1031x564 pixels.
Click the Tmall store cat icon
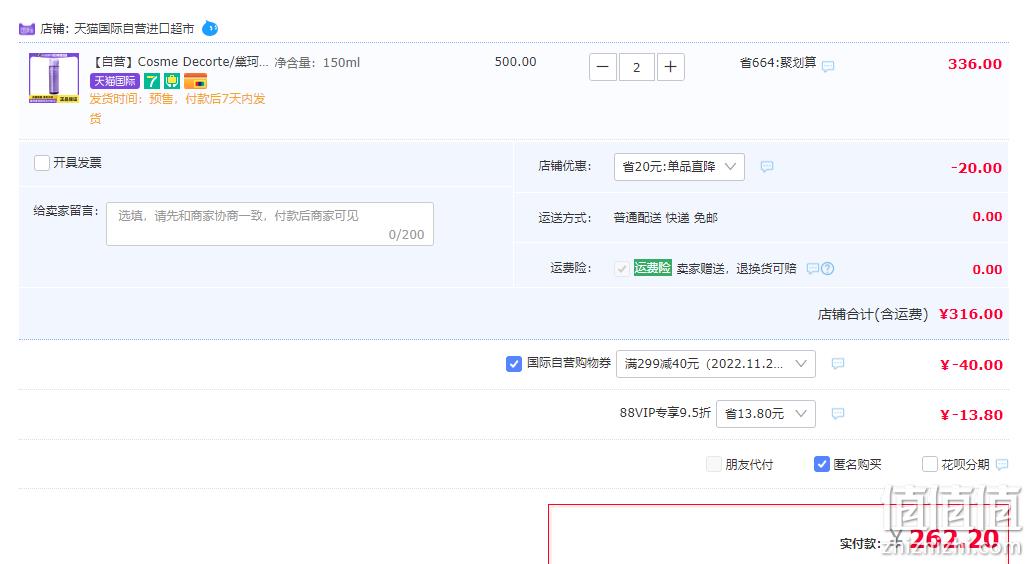26,29
